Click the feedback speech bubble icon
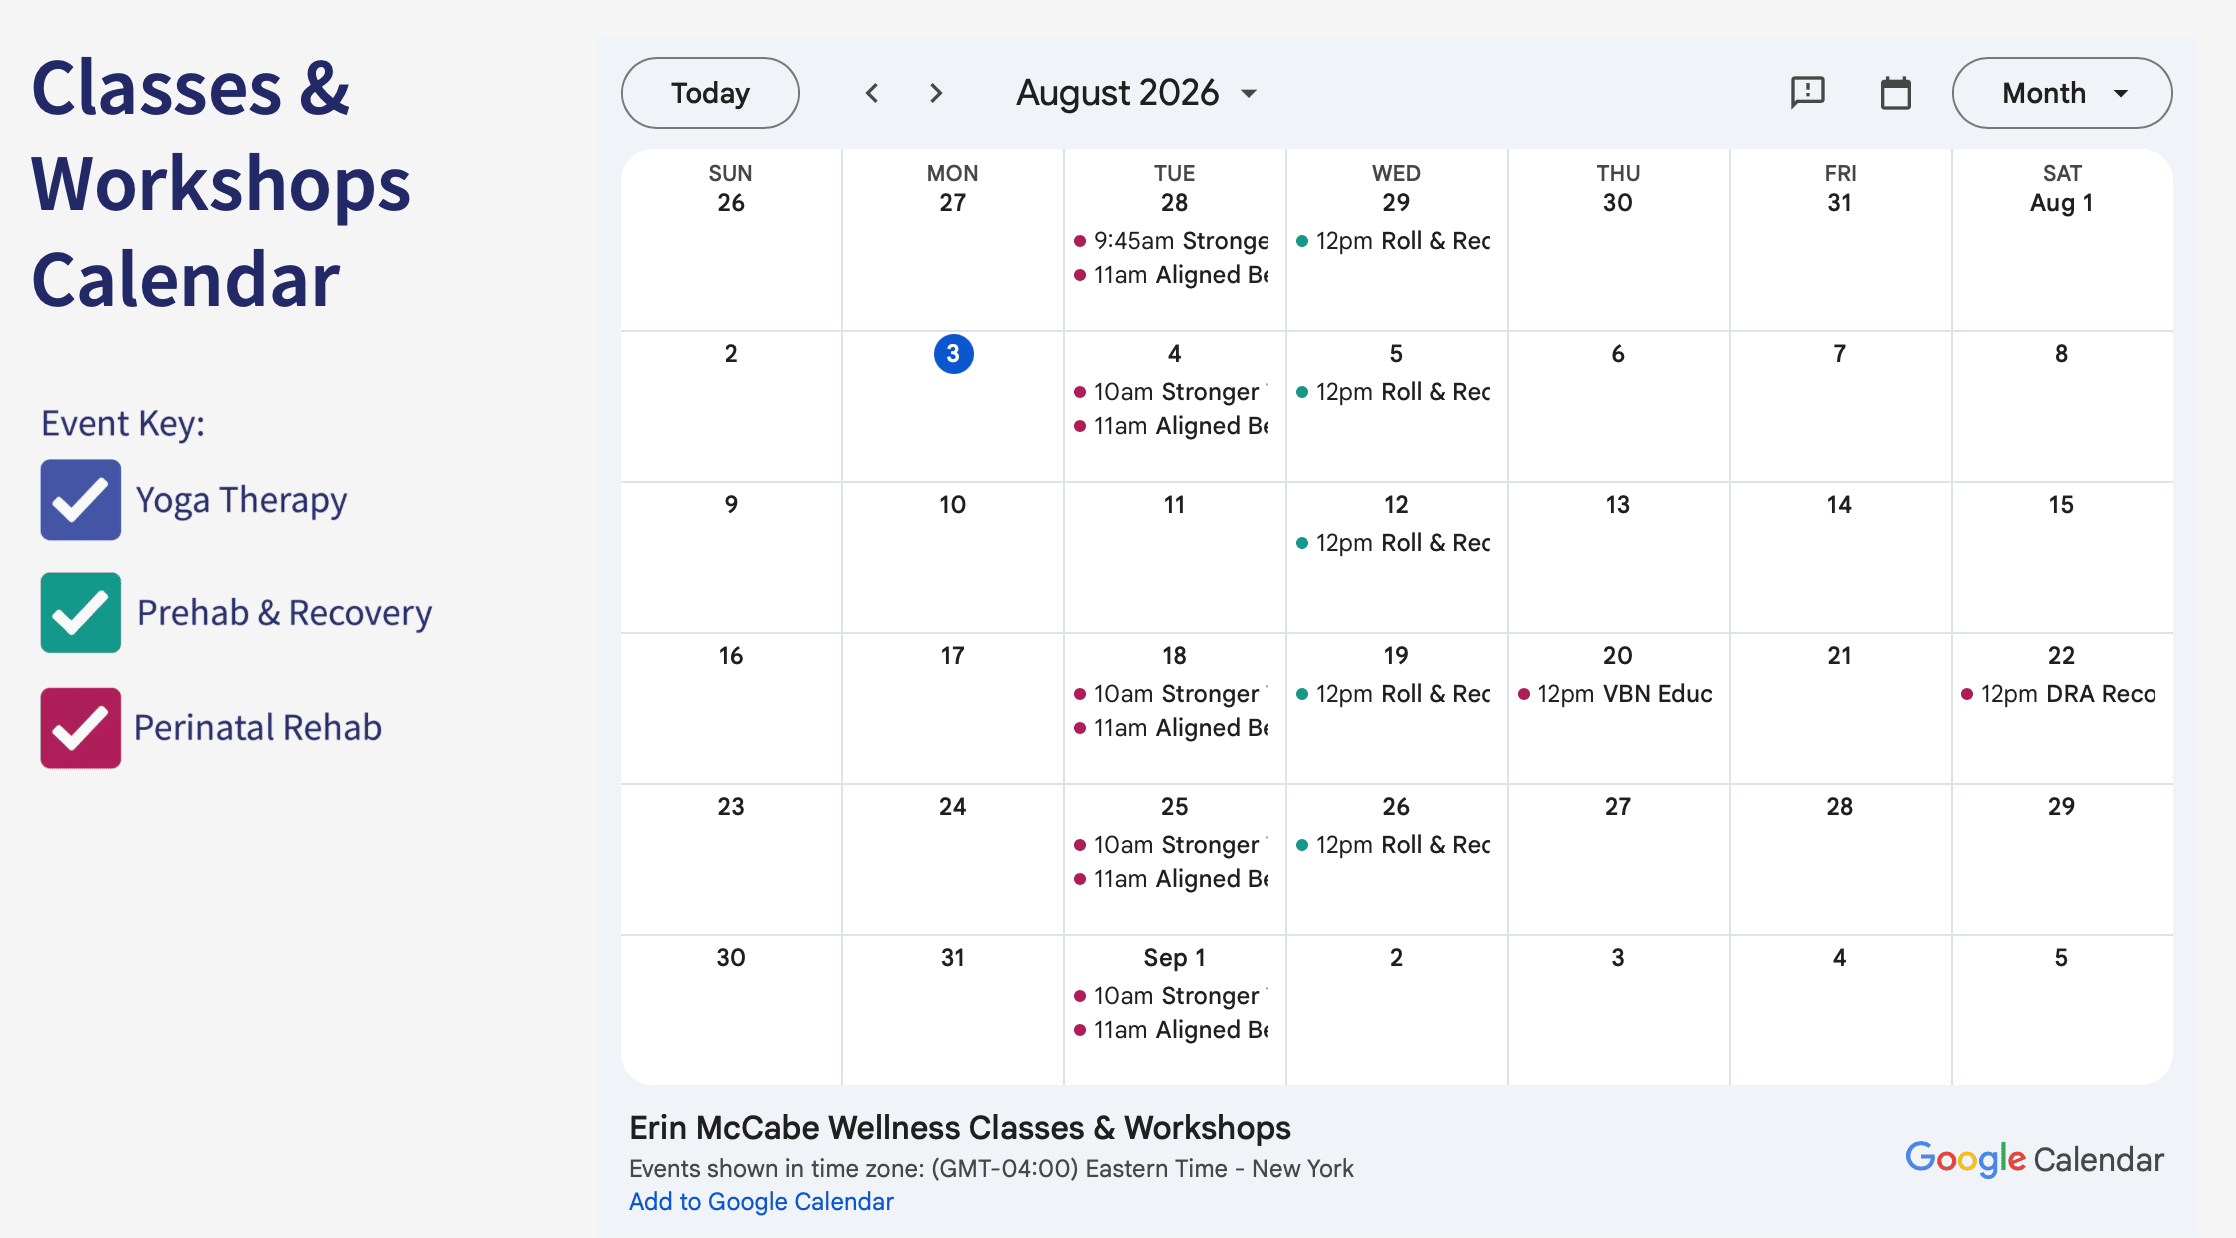The height and width of the screenshot is (1238, 2236). (x=1807, y=93)
